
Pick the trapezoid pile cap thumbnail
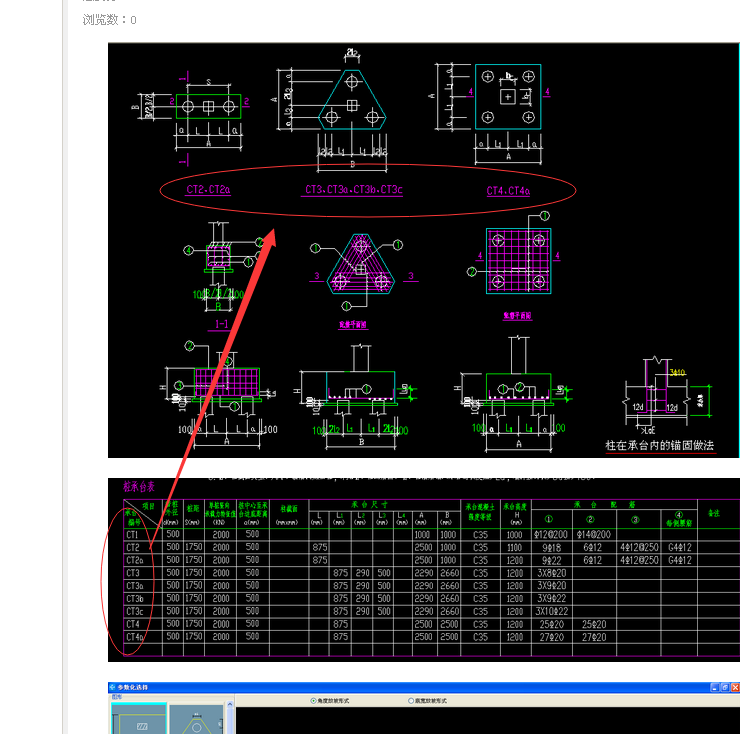[196, 719]
